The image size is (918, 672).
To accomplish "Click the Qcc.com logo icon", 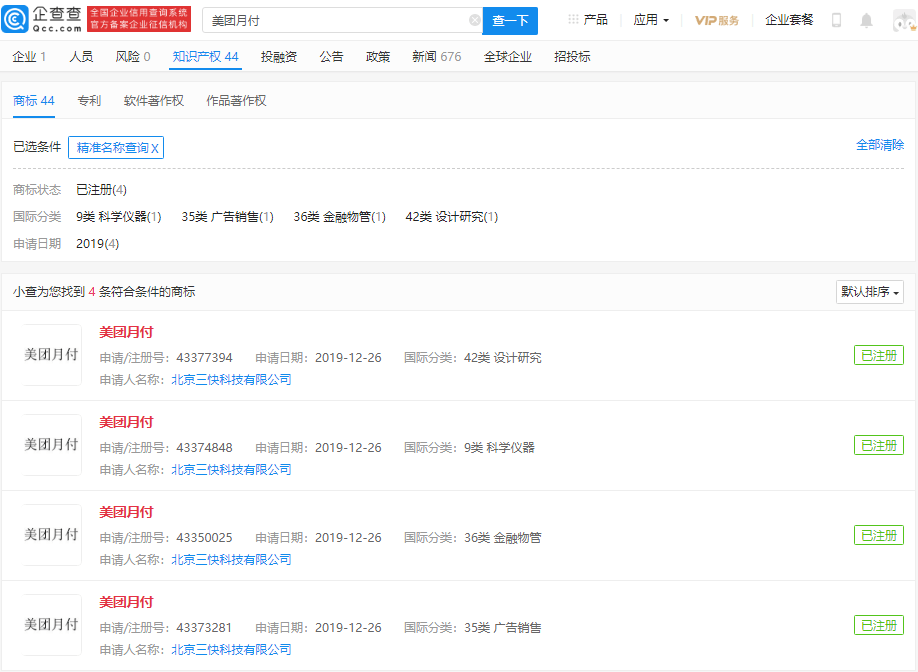I will coord(15,19).
